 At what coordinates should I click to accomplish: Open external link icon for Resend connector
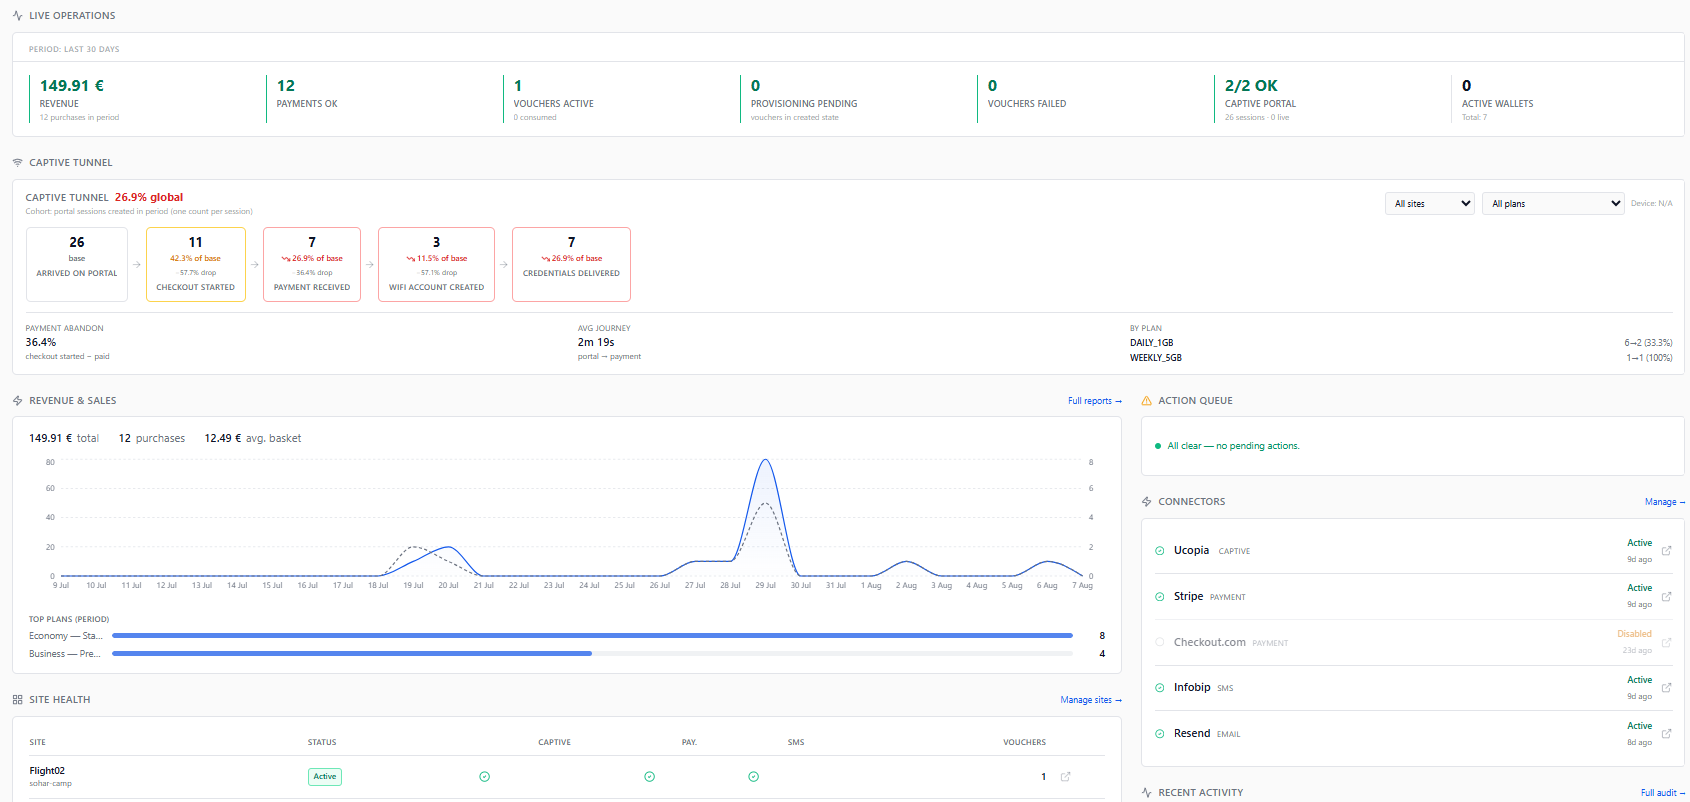pyautogui.click(x=1666, y=734)
